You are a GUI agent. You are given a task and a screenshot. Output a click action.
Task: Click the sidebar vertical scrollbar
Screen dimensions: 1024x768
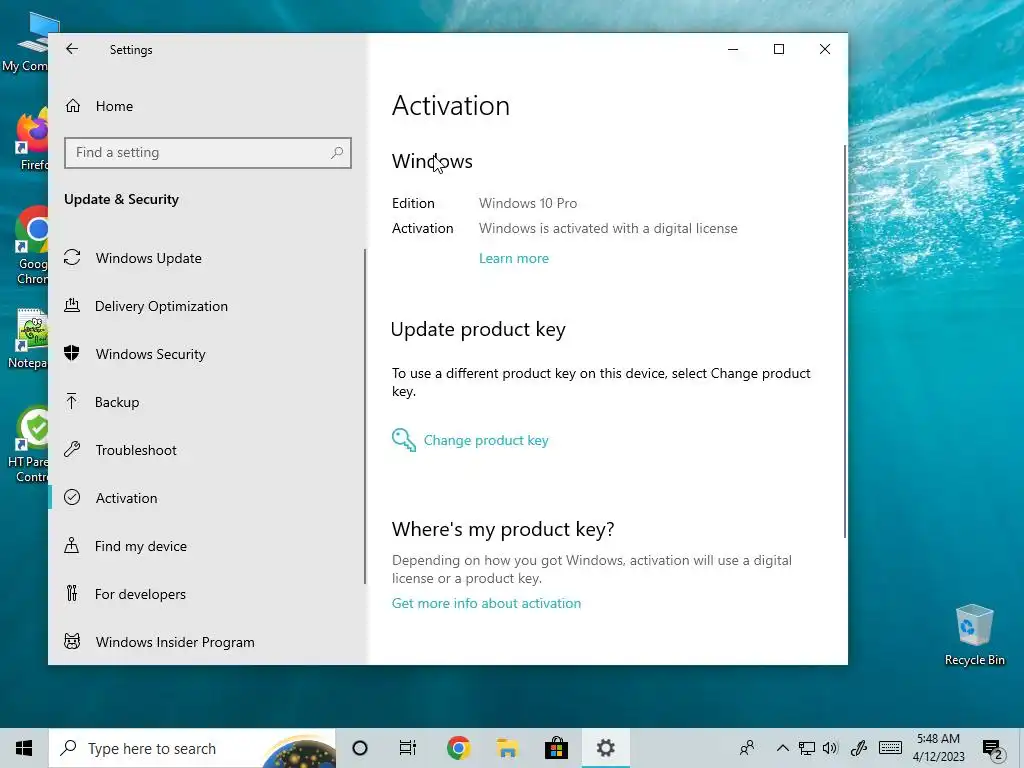[365, 417]
